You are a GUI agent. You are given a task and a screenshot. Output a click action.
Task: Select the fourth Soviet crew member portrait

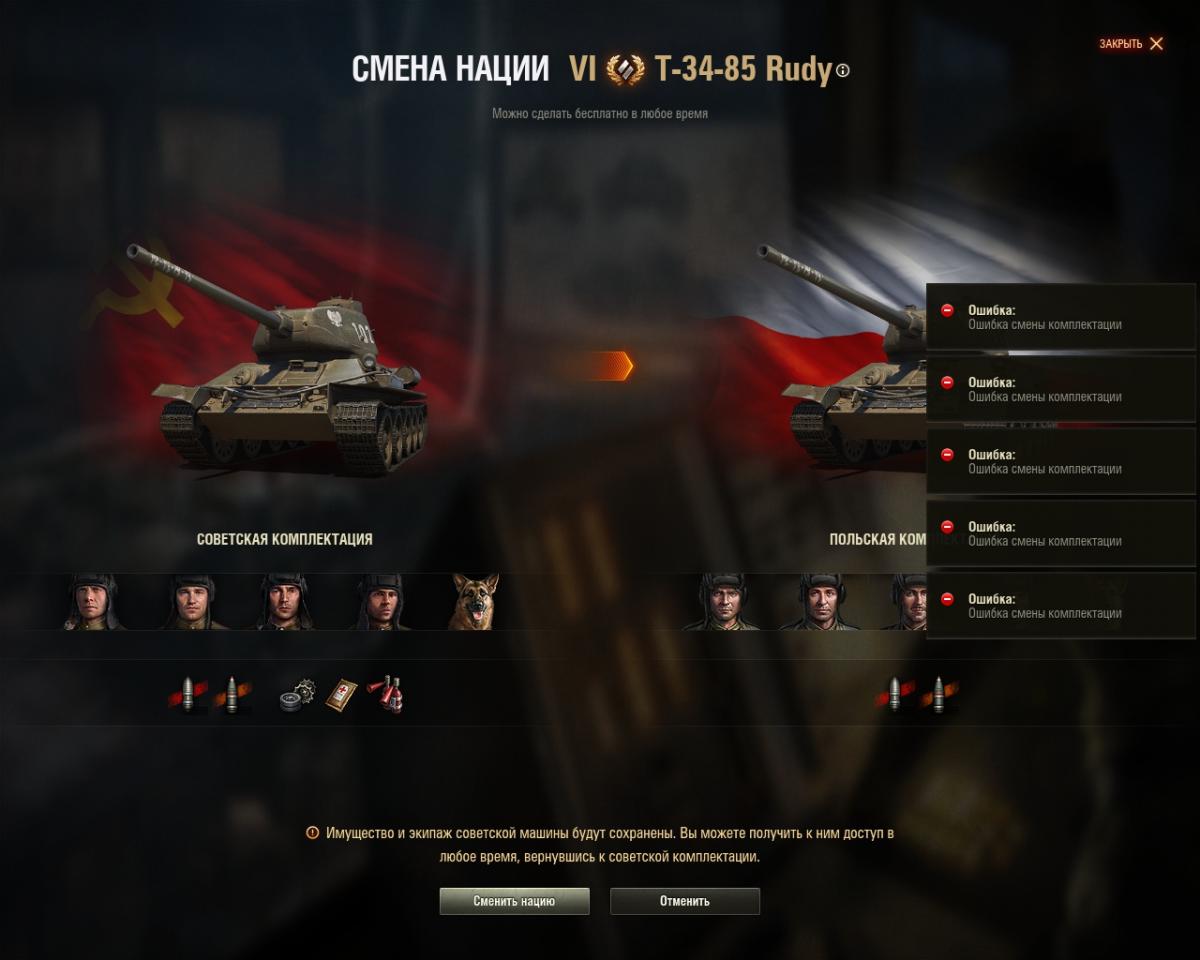pyautogui.click(x=381, y=601)
